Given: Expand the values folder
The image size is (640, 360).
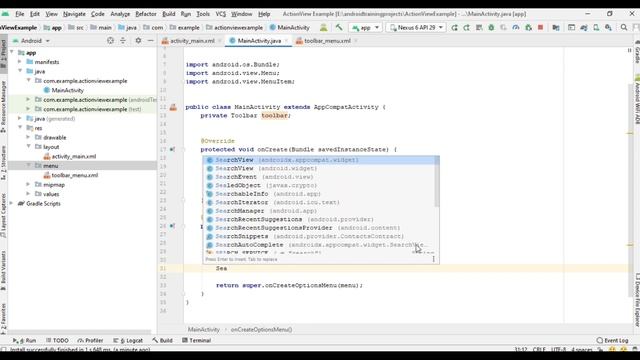Looking at the screenshot, I should [x=28, y=194].
